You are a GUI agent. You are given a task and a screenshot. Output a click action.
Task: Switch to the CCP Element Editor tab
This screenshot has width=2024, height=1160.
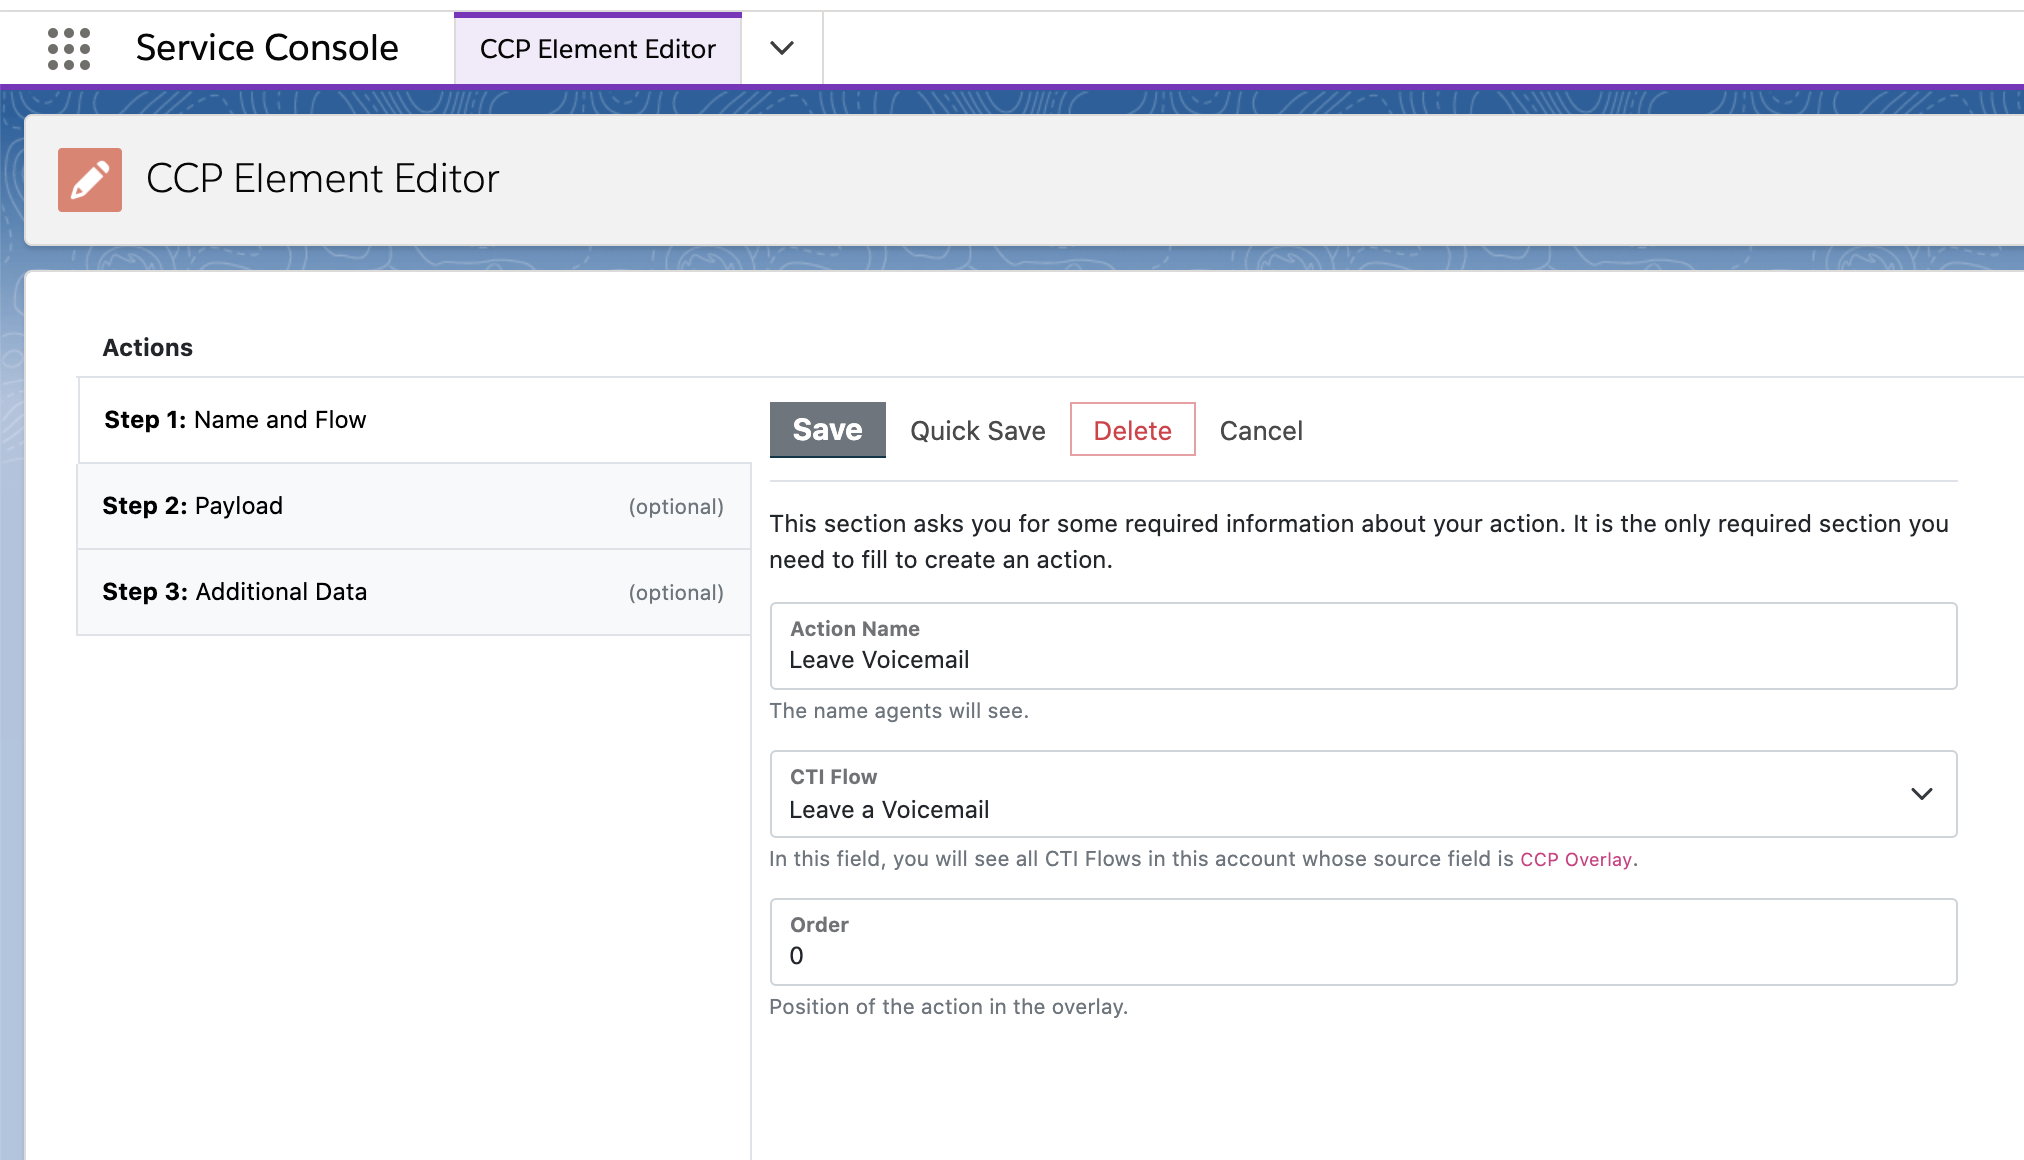(x=598, y=49)
